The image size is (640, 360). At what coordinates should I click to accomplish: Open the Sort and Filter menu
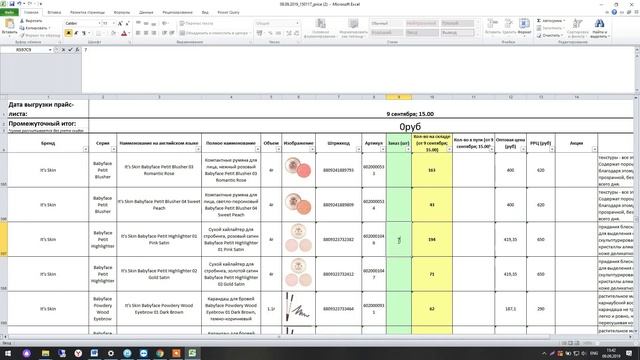[x=578, y=28]
